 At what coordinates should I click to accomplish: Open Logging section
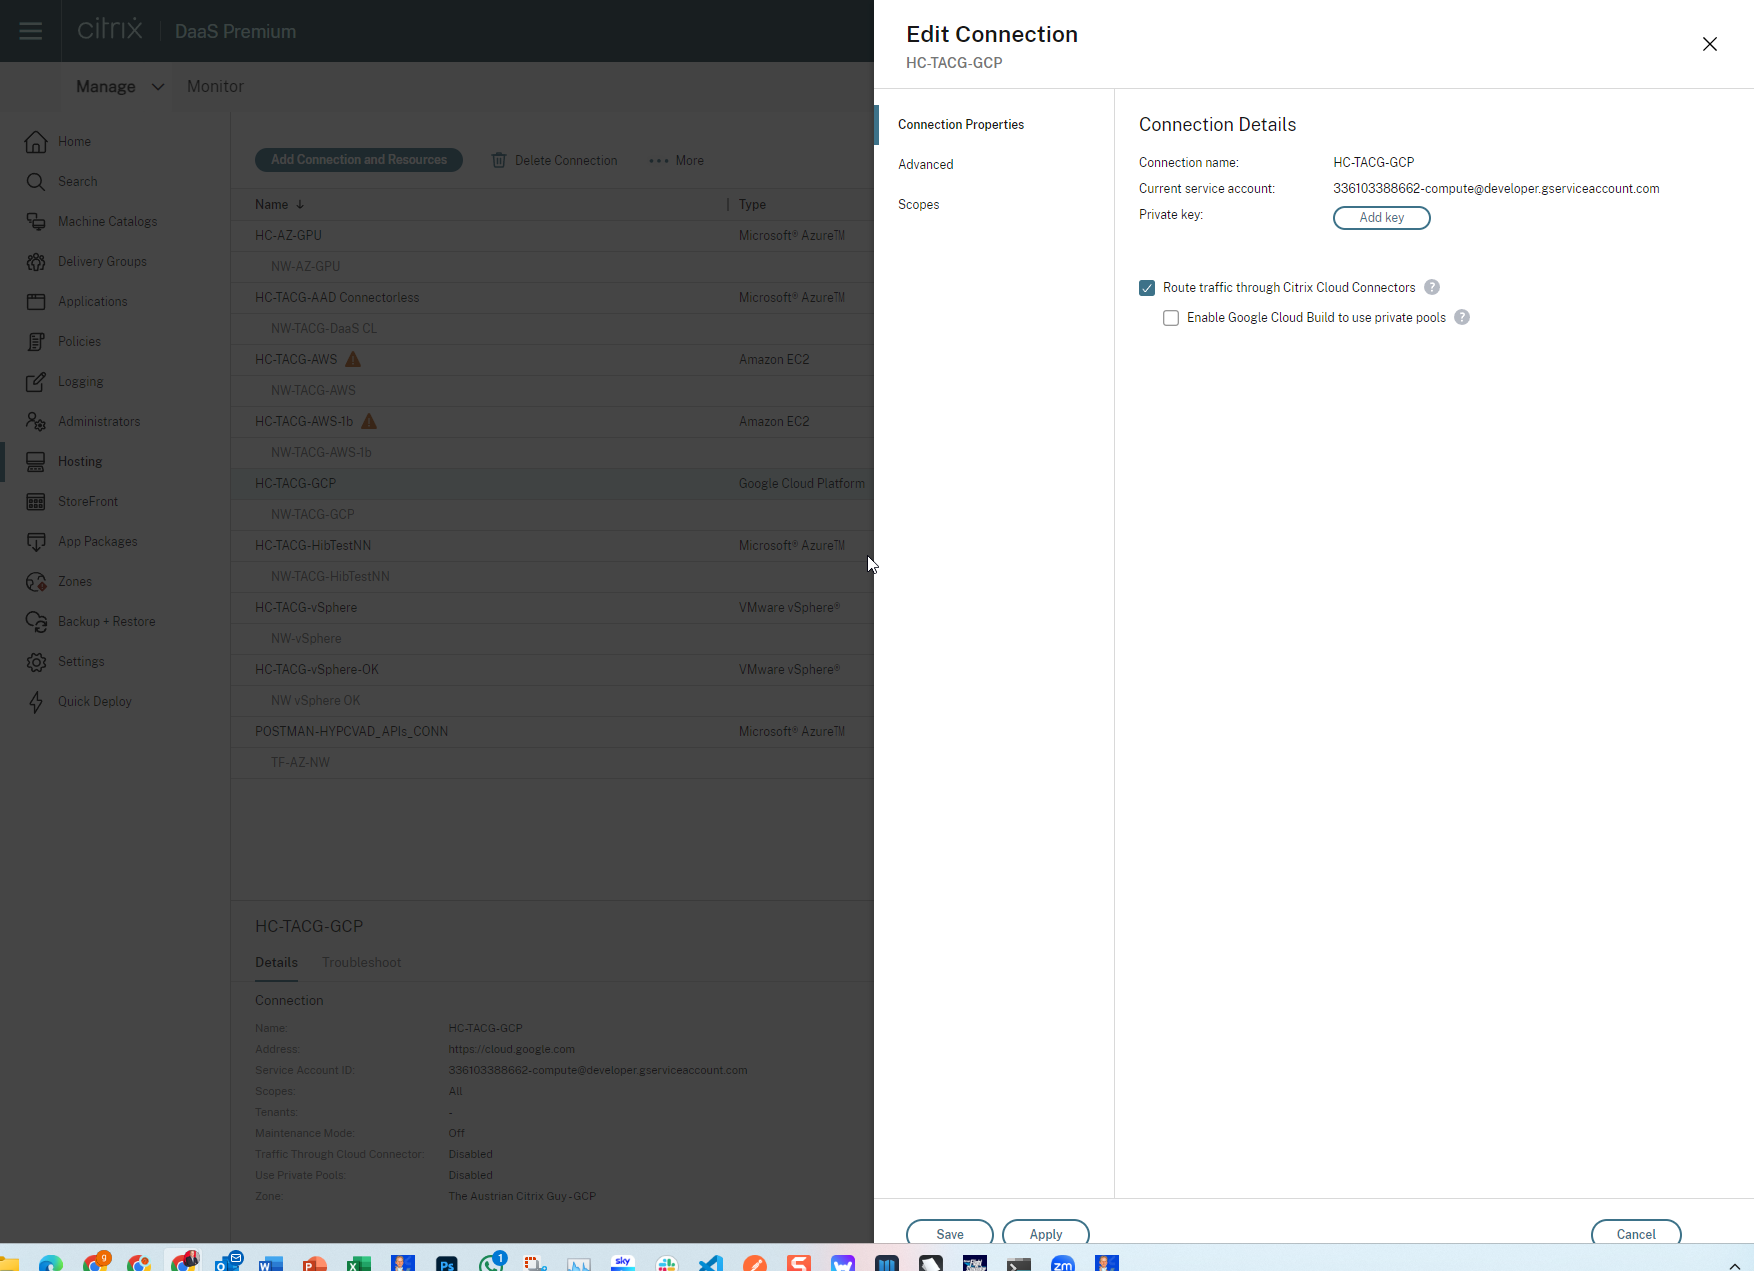coord(80,381)
